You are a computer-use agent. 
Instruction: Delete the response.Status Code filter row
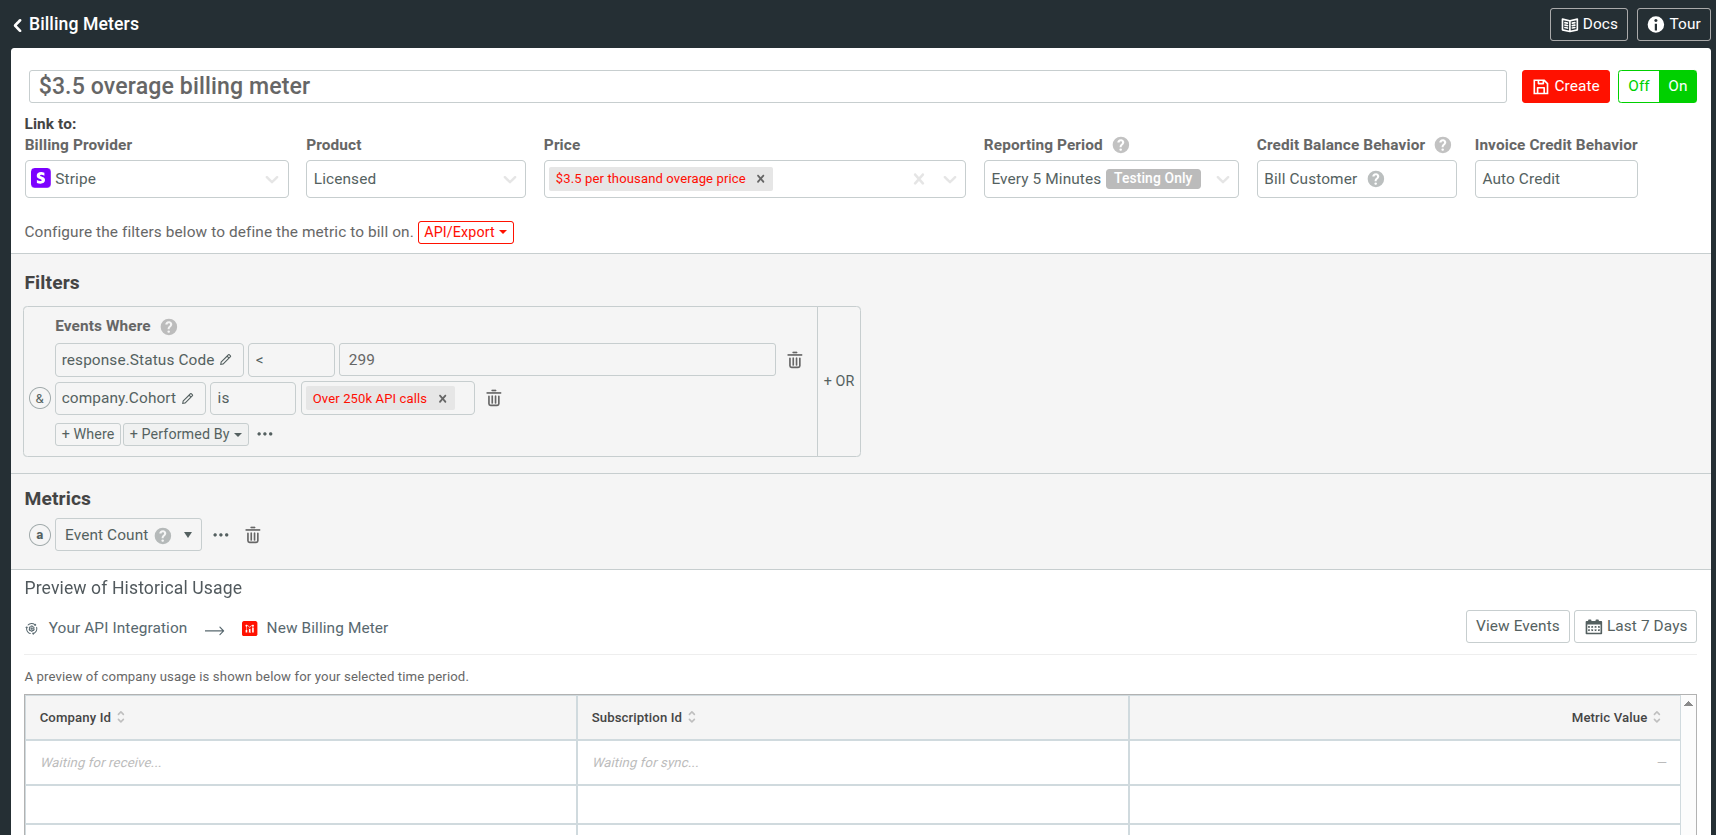[x=795, y=360]
